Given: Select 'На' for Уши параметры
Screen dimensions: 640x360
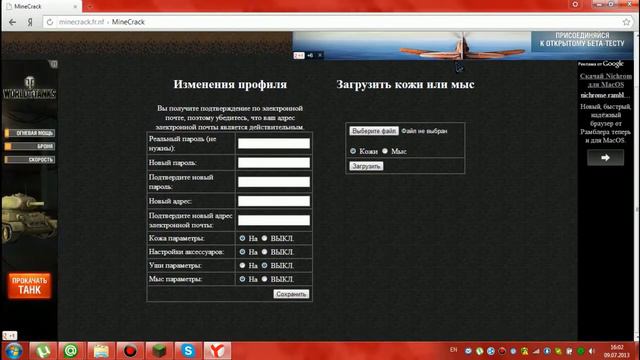Looking at the screenshot, I should (x=242, y=265).
